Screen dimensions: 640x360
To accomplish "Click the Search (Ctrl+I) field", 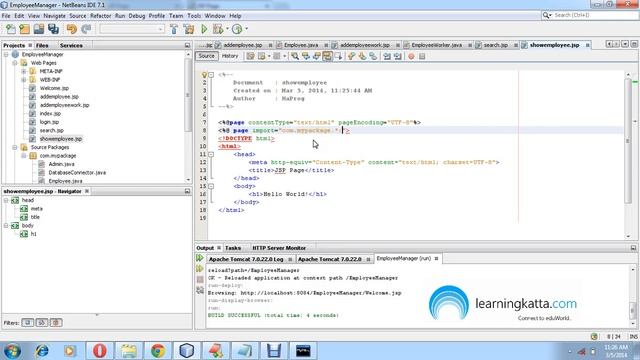I will tap(589, 15).
